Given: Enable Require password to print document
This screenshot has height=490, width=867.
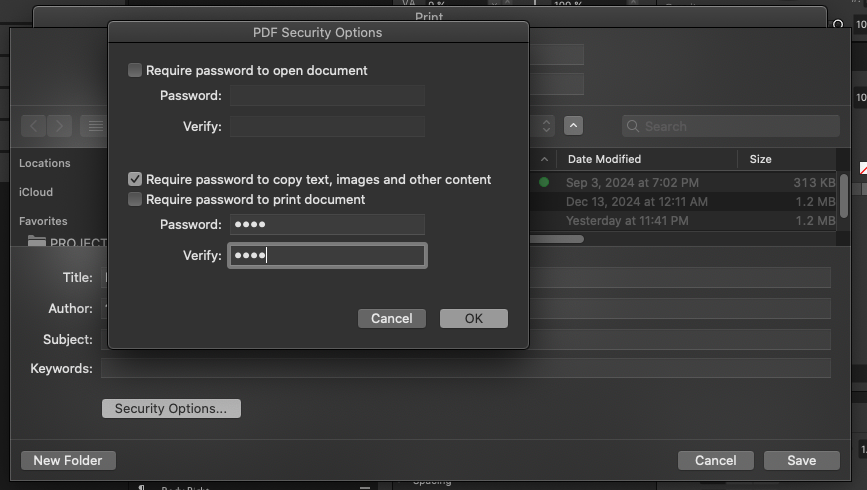Looking at the screenshot, I should 135,200.
